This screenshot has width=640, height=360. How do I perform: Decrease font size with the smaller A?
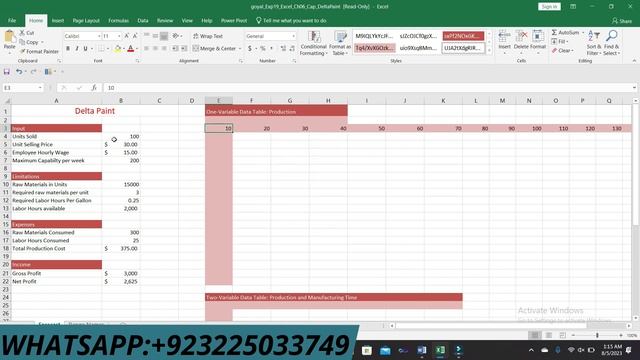(135, 36)
